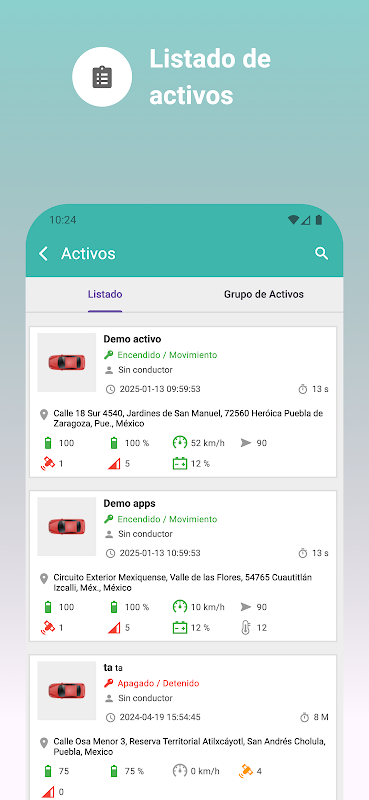The width and height of the screenshot is (369, 800).
Task: Go back using the Activos back arrow
Action: point(43,254)
